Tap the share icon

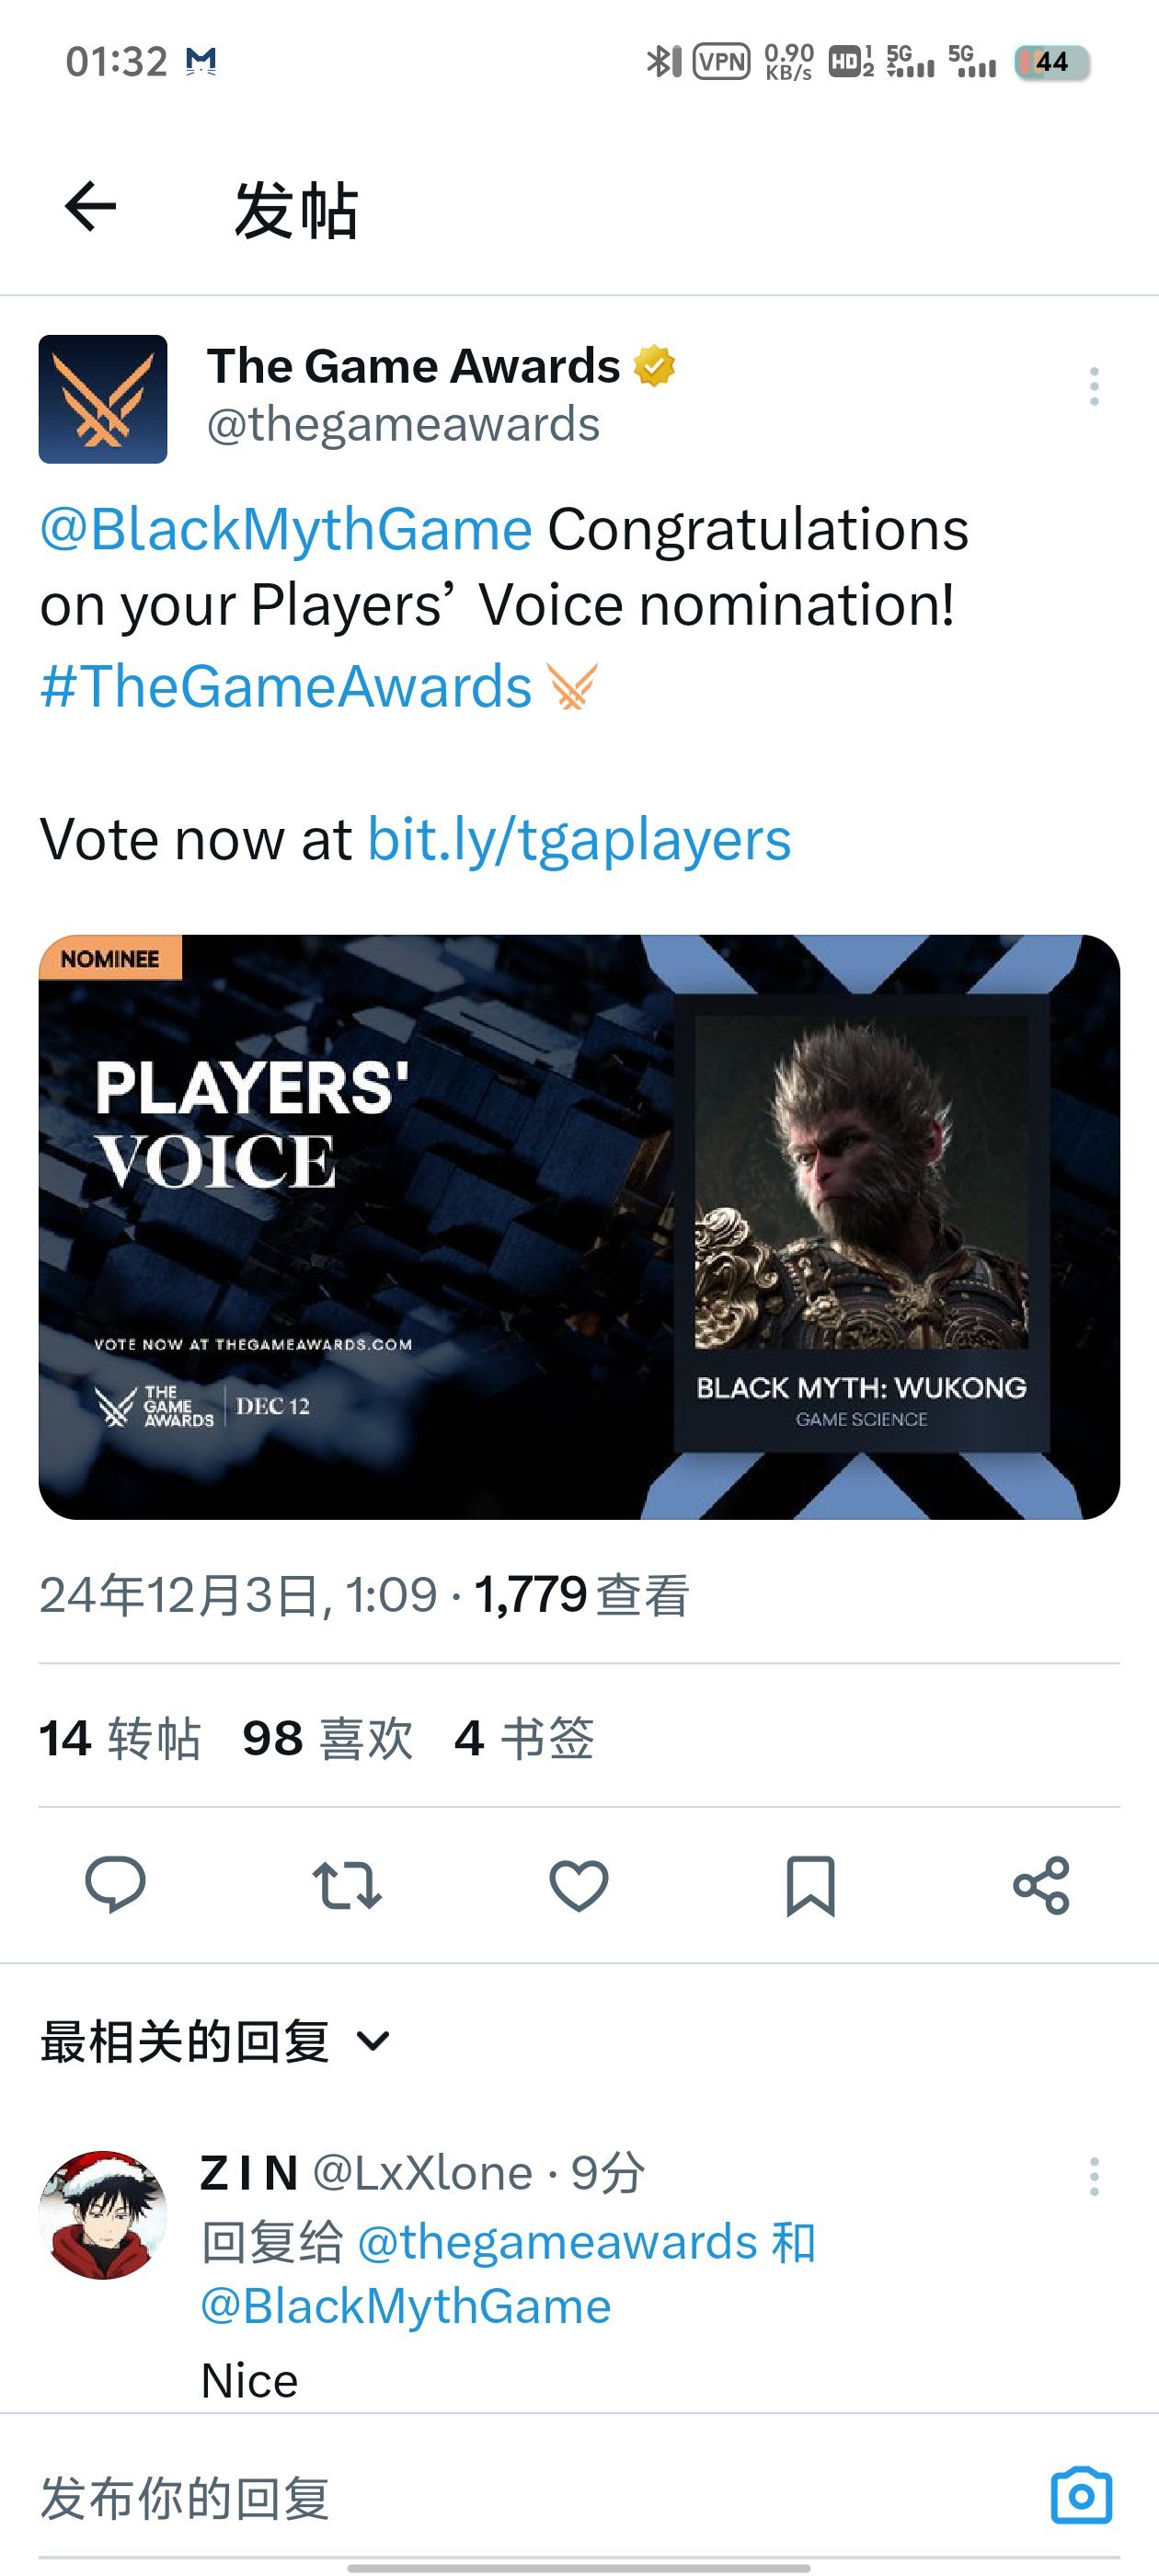(1041, 1885)
